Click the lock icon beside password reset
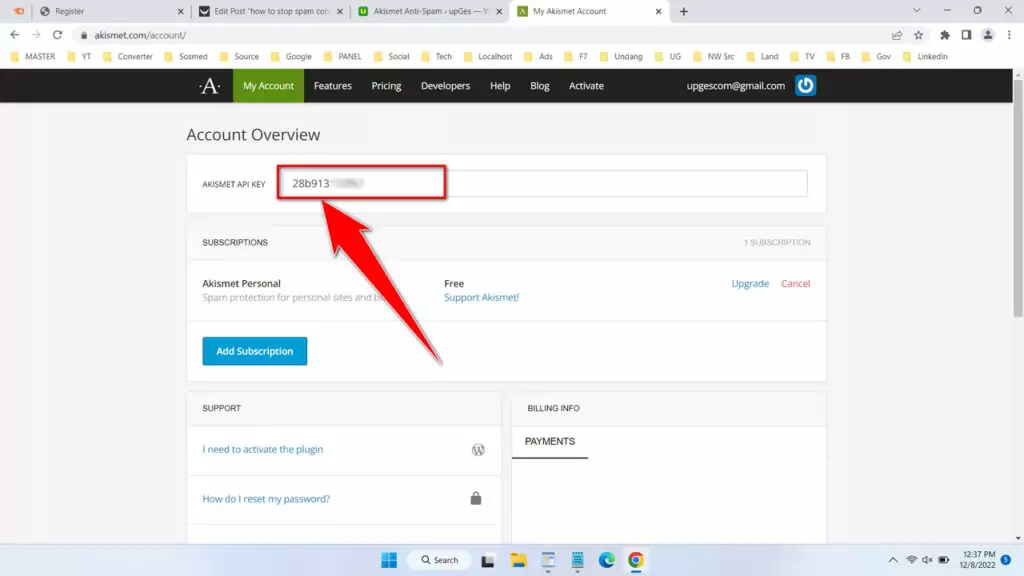Screen dimensions: 1024x576 point(476,499)
